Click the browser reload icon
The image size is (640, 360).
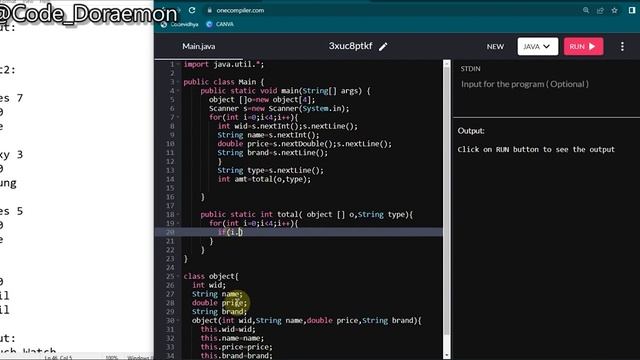click(192, 10)
